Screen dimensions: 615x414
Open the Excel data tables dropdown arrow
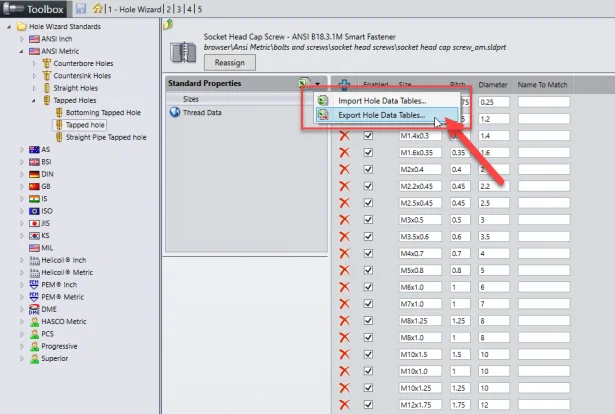click(317, 83)
